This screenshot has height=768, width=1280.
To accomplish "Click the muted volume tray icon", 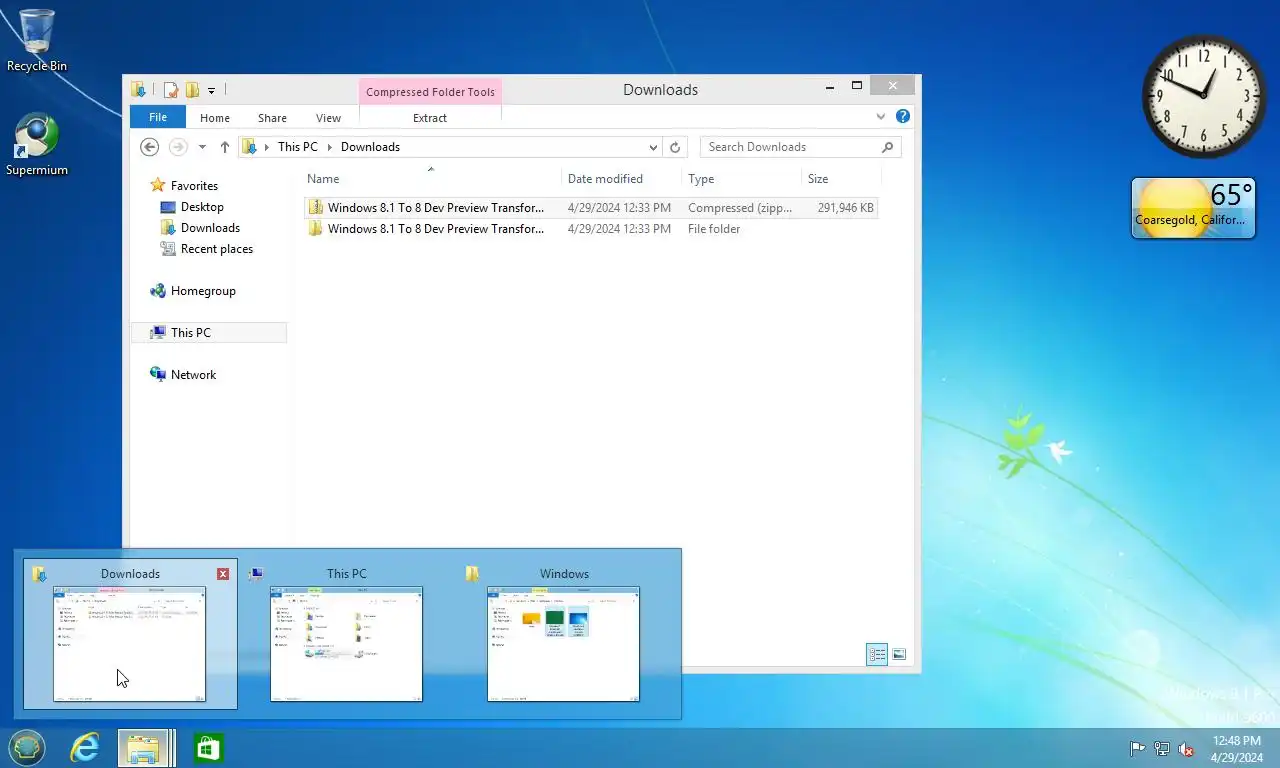I will [1186, 748].
